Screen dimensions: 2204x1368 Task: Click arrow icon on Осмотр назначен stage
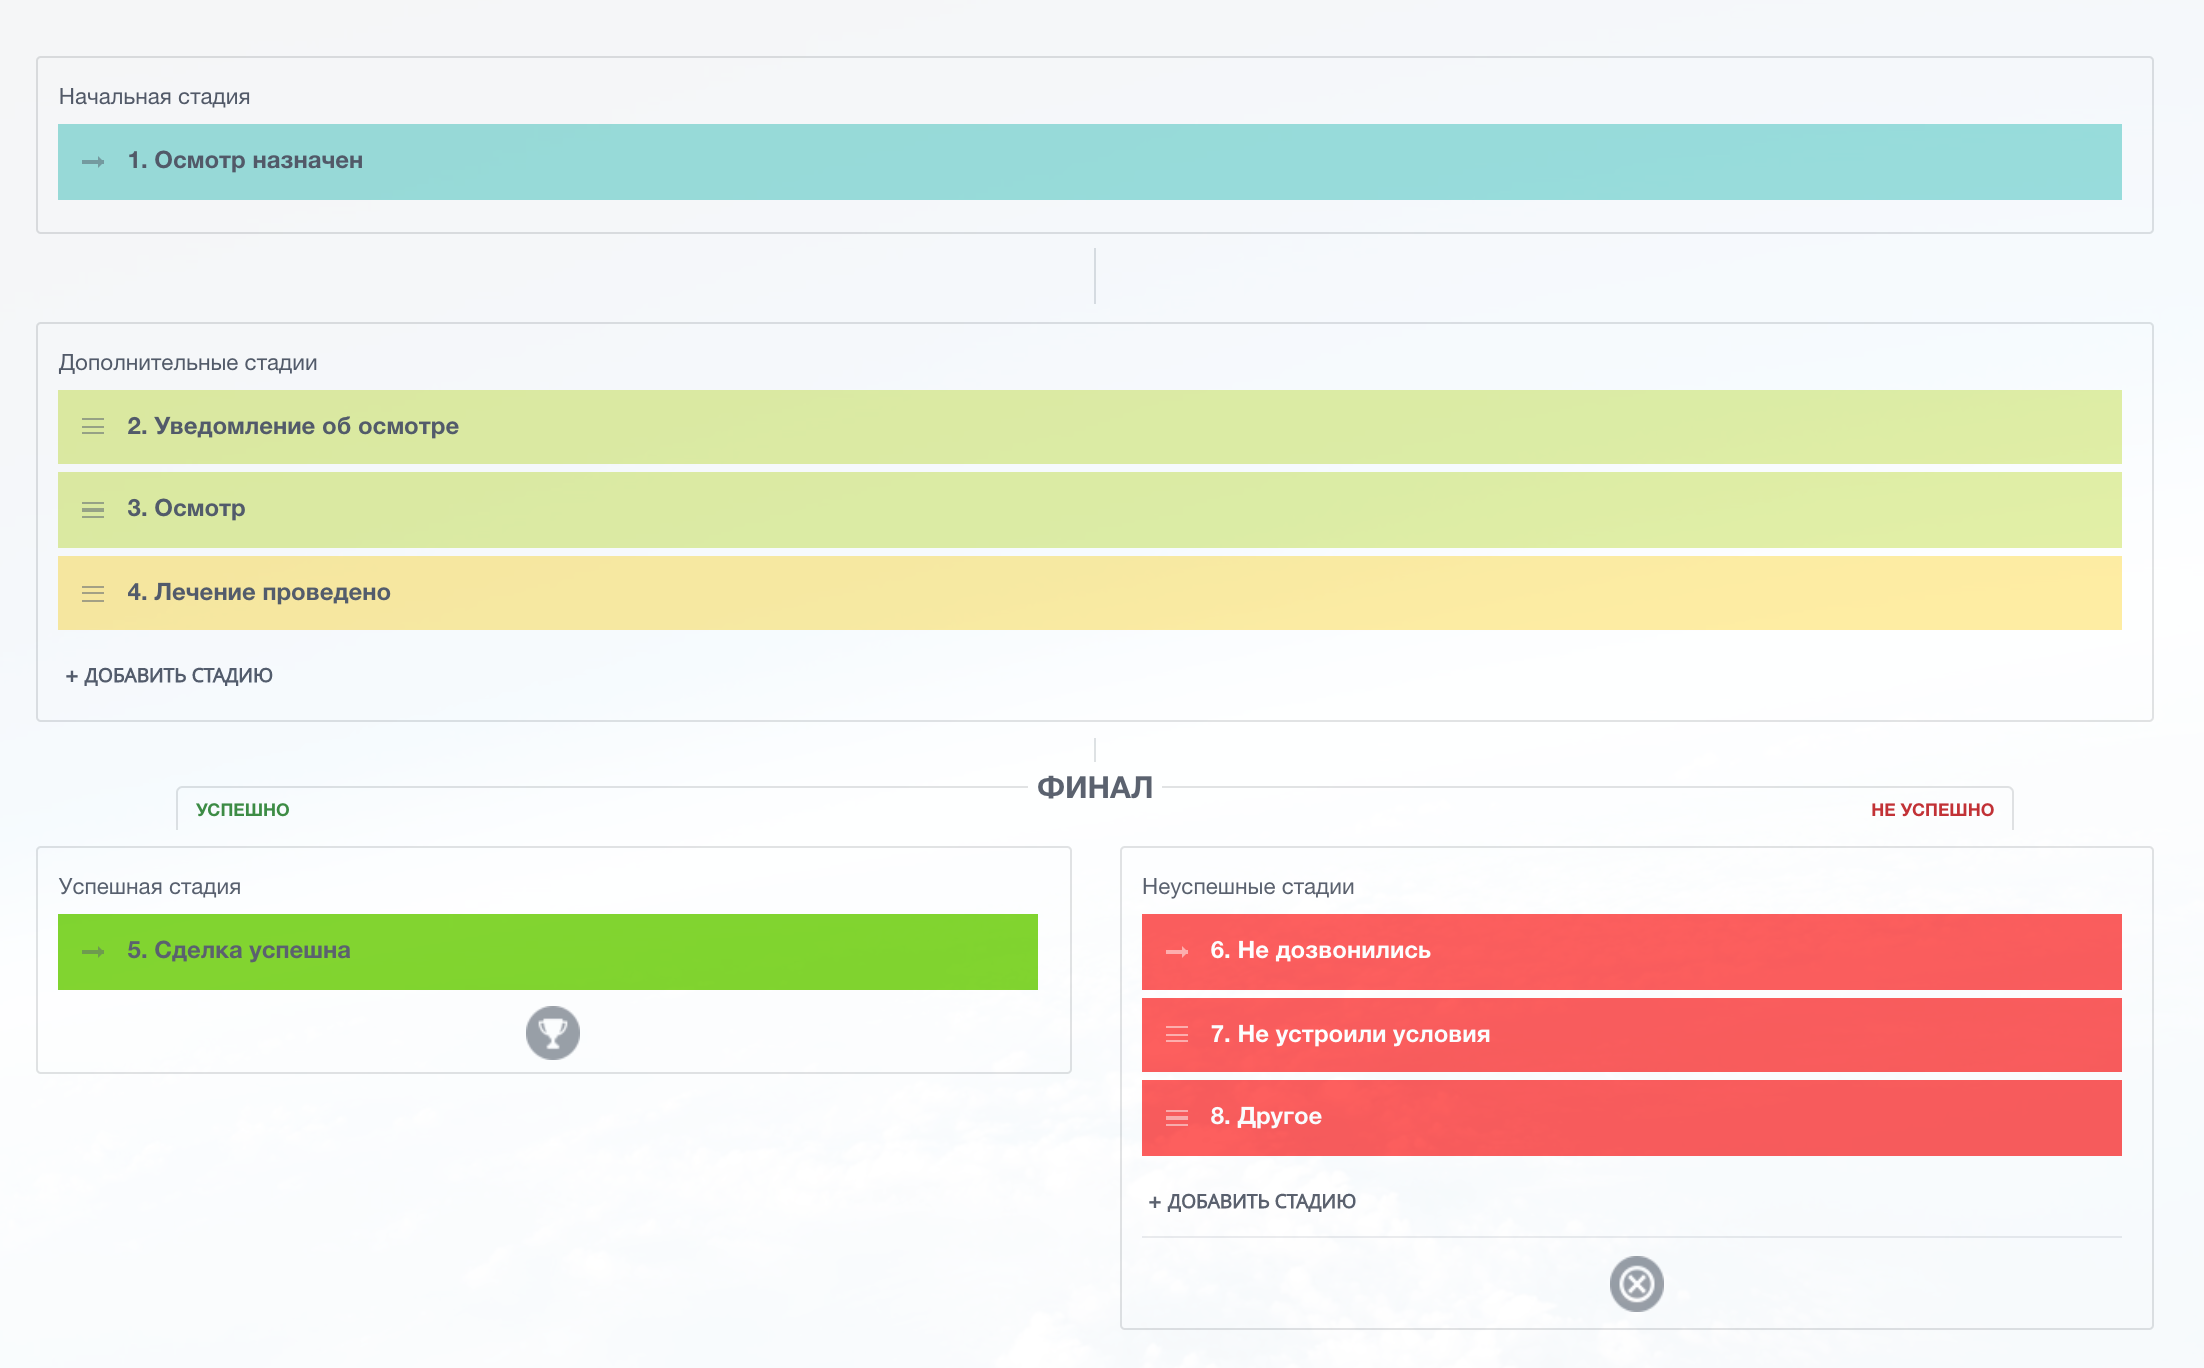coord(93,162)
